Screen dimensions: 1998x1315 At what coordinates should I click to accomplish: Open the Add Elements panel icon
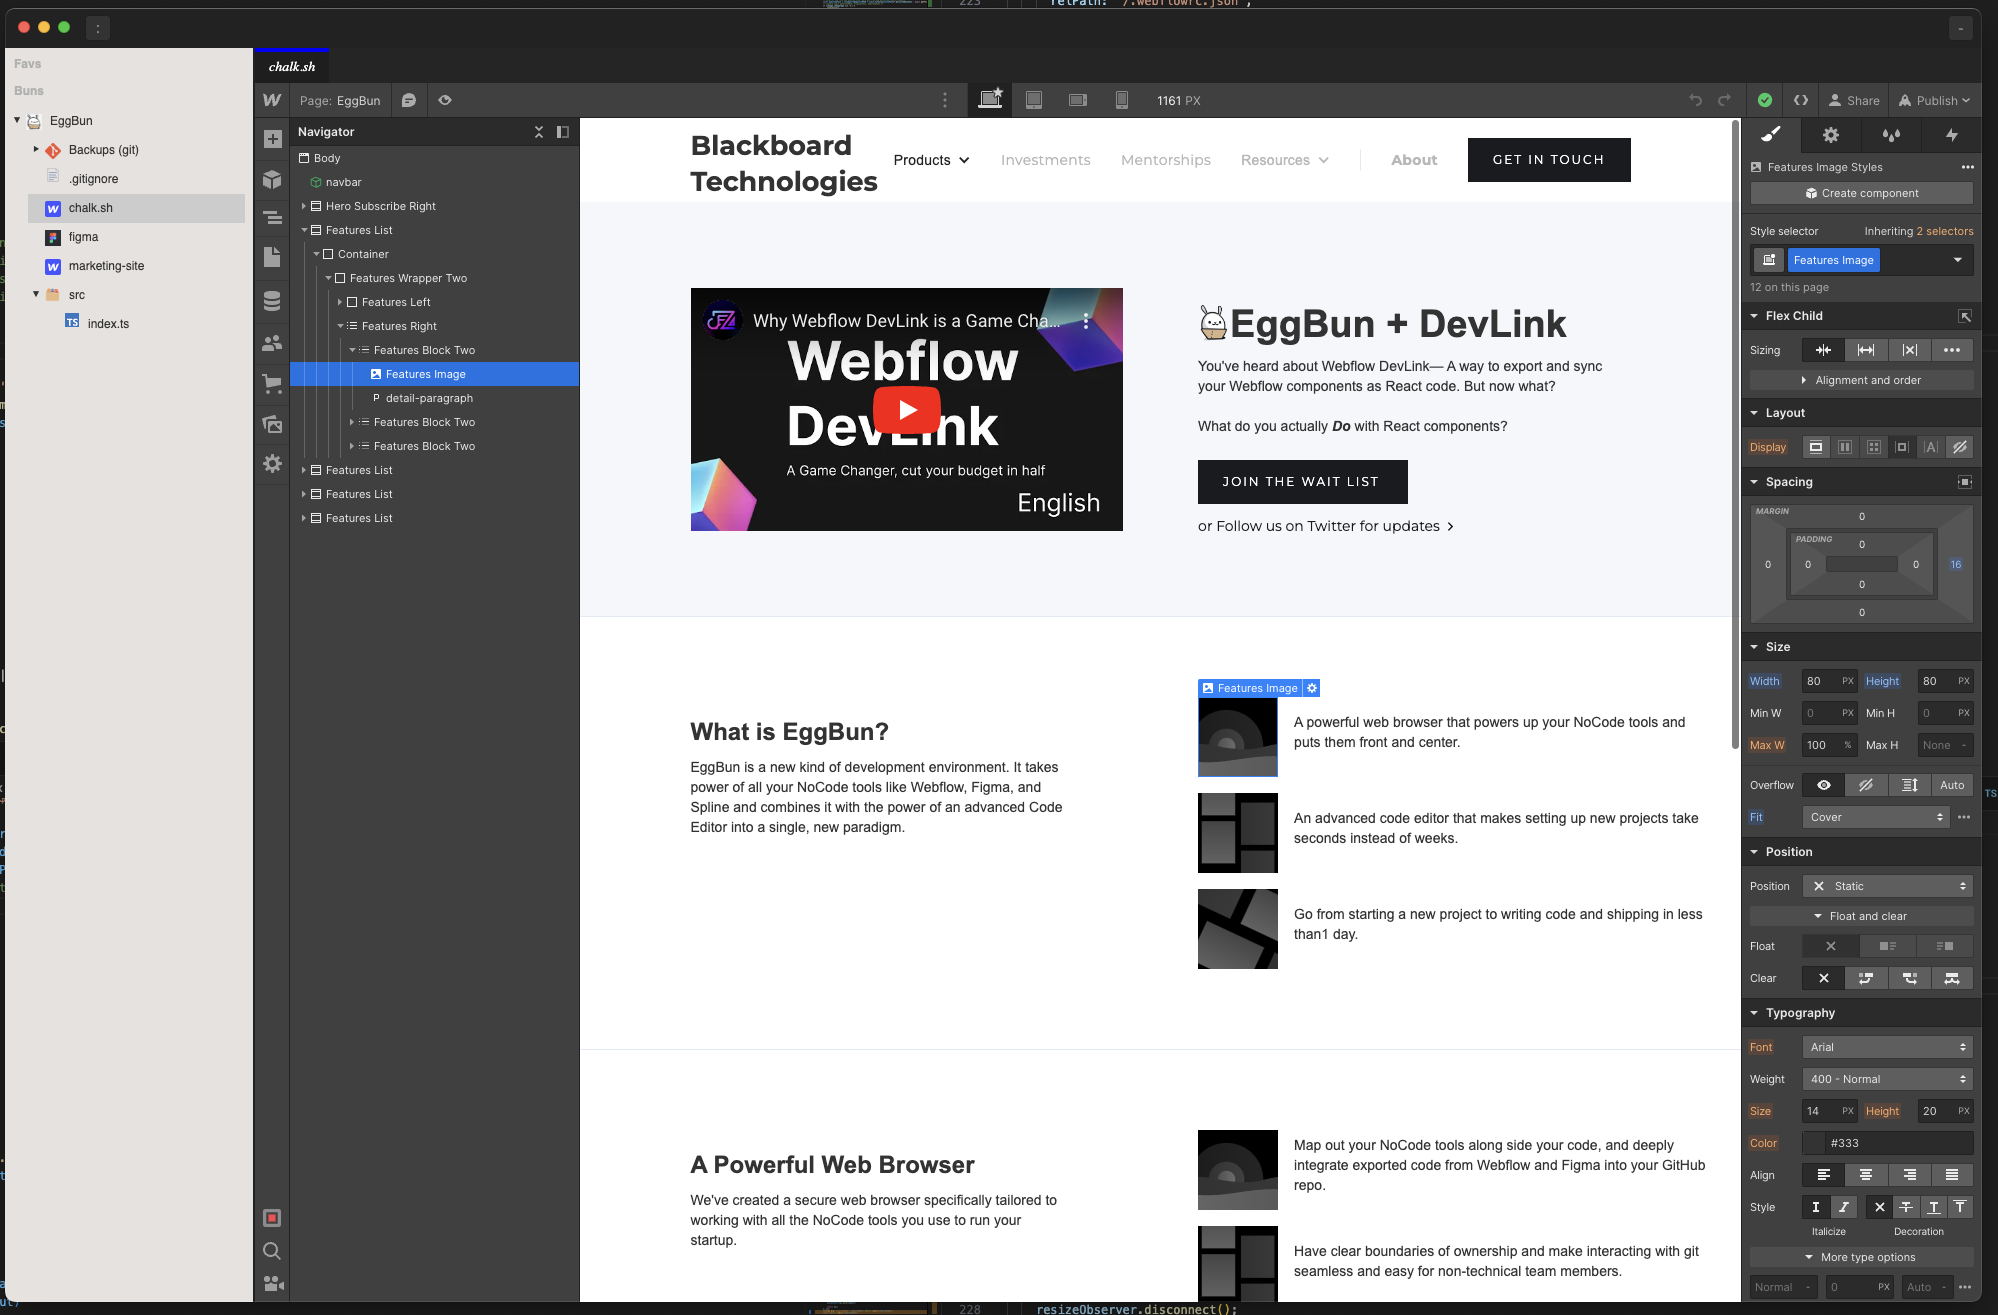(272, 139)
